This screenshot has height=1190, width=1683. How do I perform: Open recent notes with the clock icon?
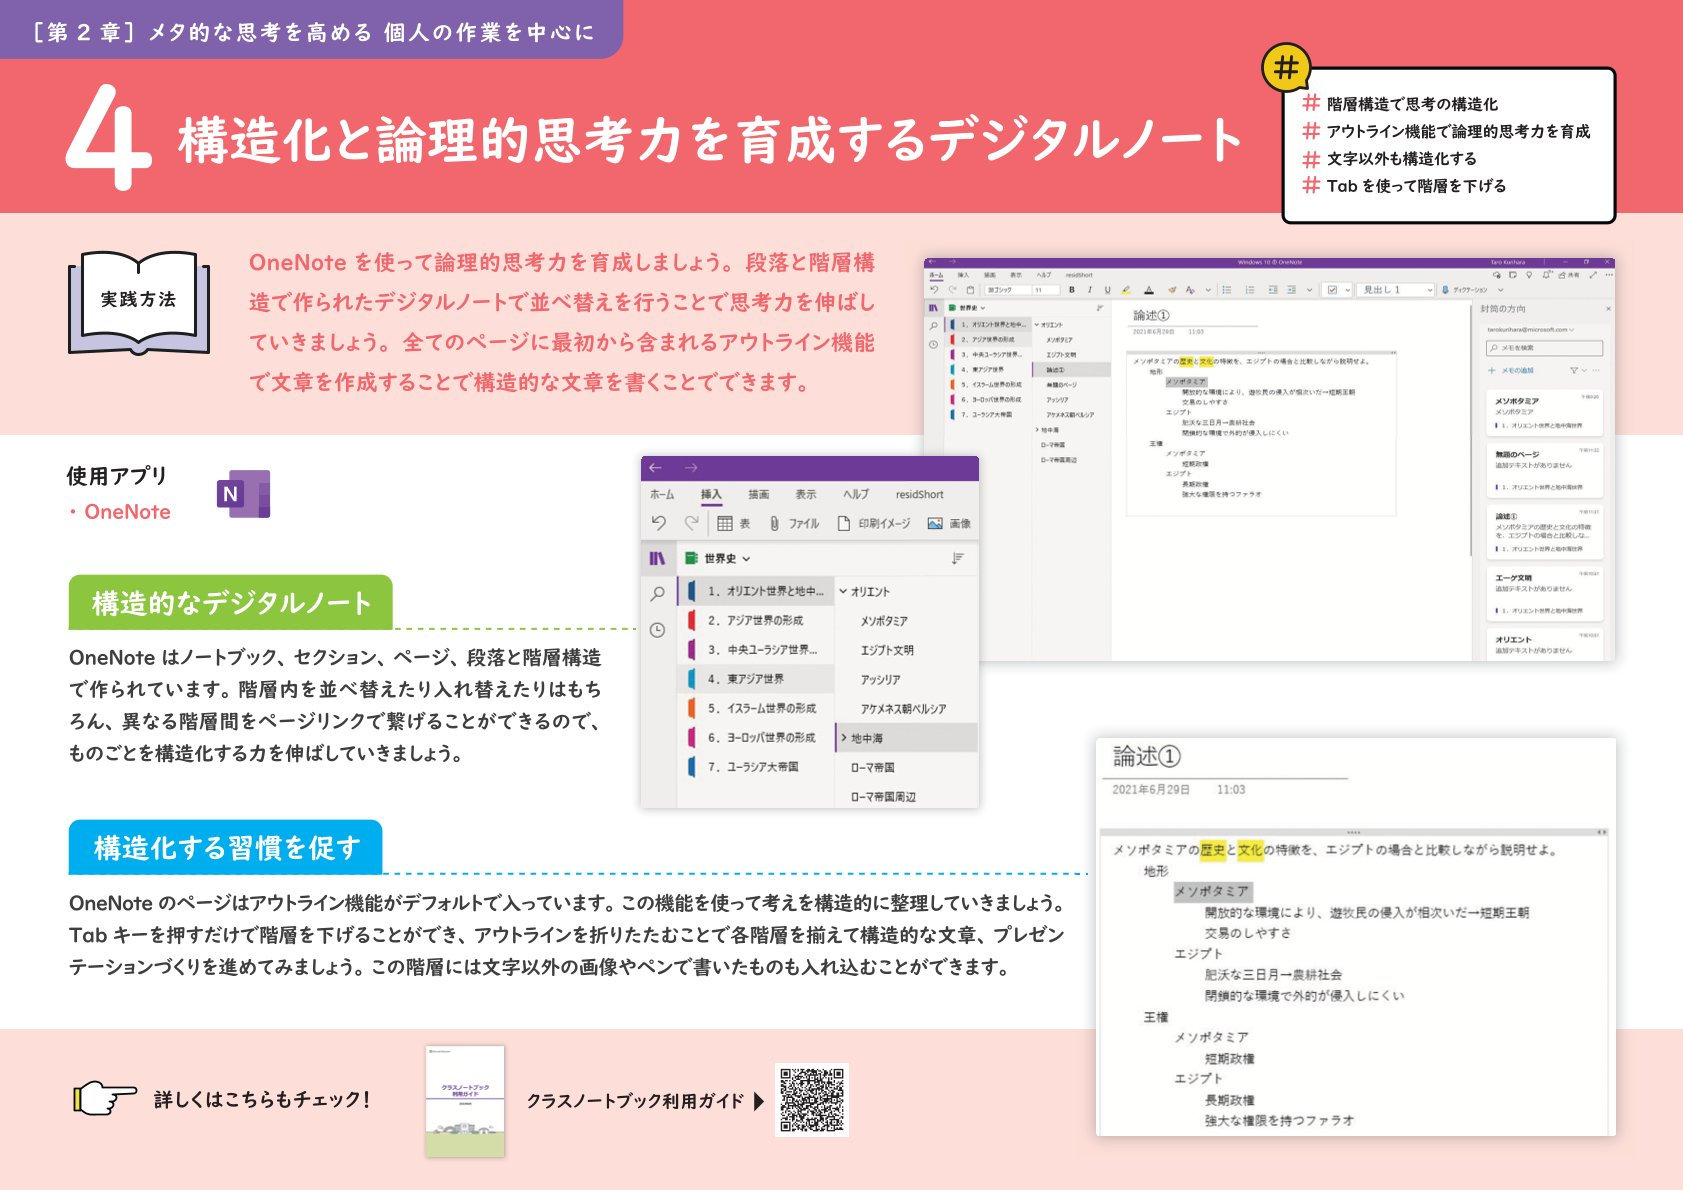(x=657, y=629)
